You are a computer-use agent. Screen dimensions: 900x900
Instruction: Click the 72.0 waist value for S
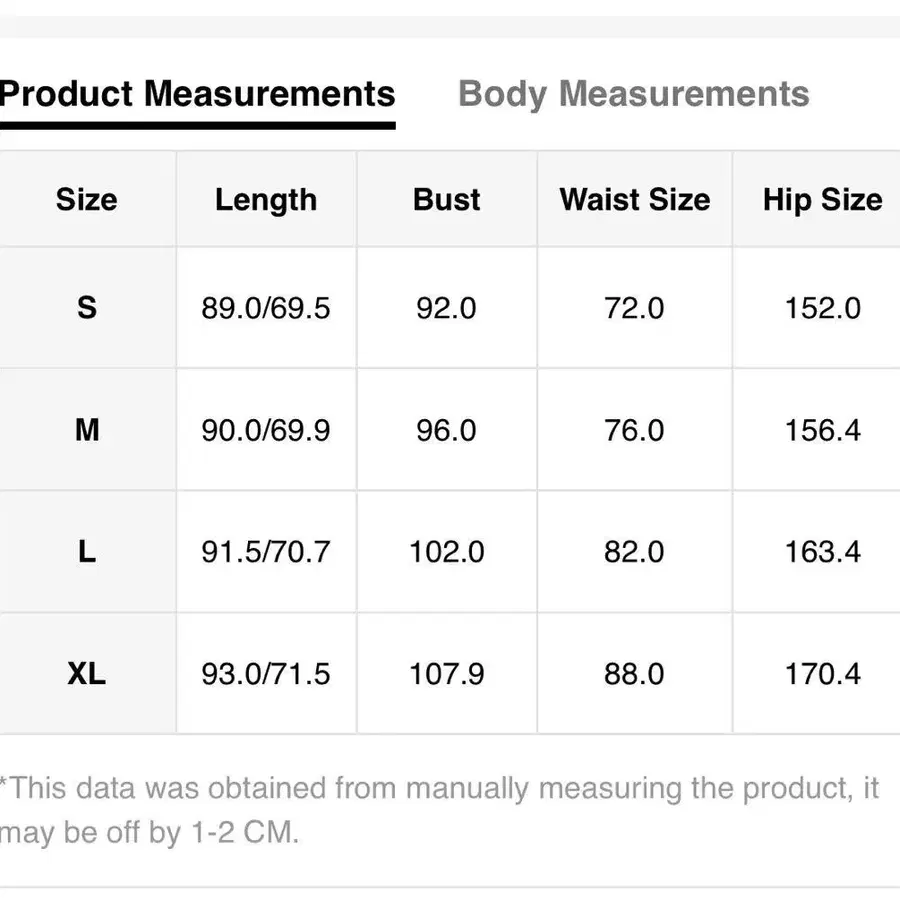634,308
